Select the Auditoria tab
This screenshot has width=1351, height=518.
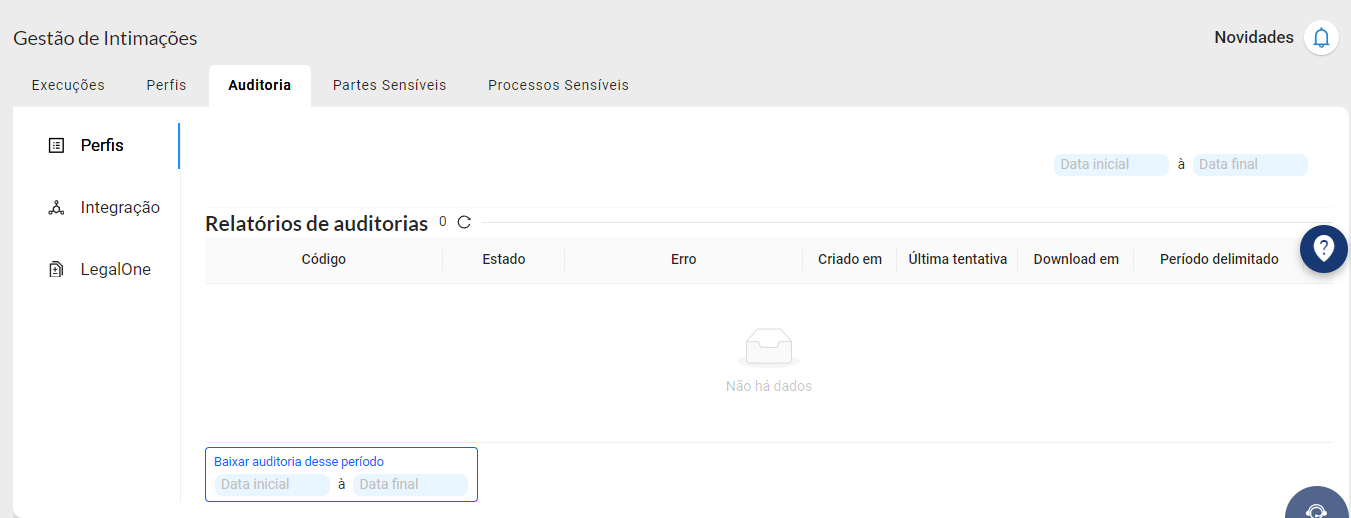tap(260, 85)
